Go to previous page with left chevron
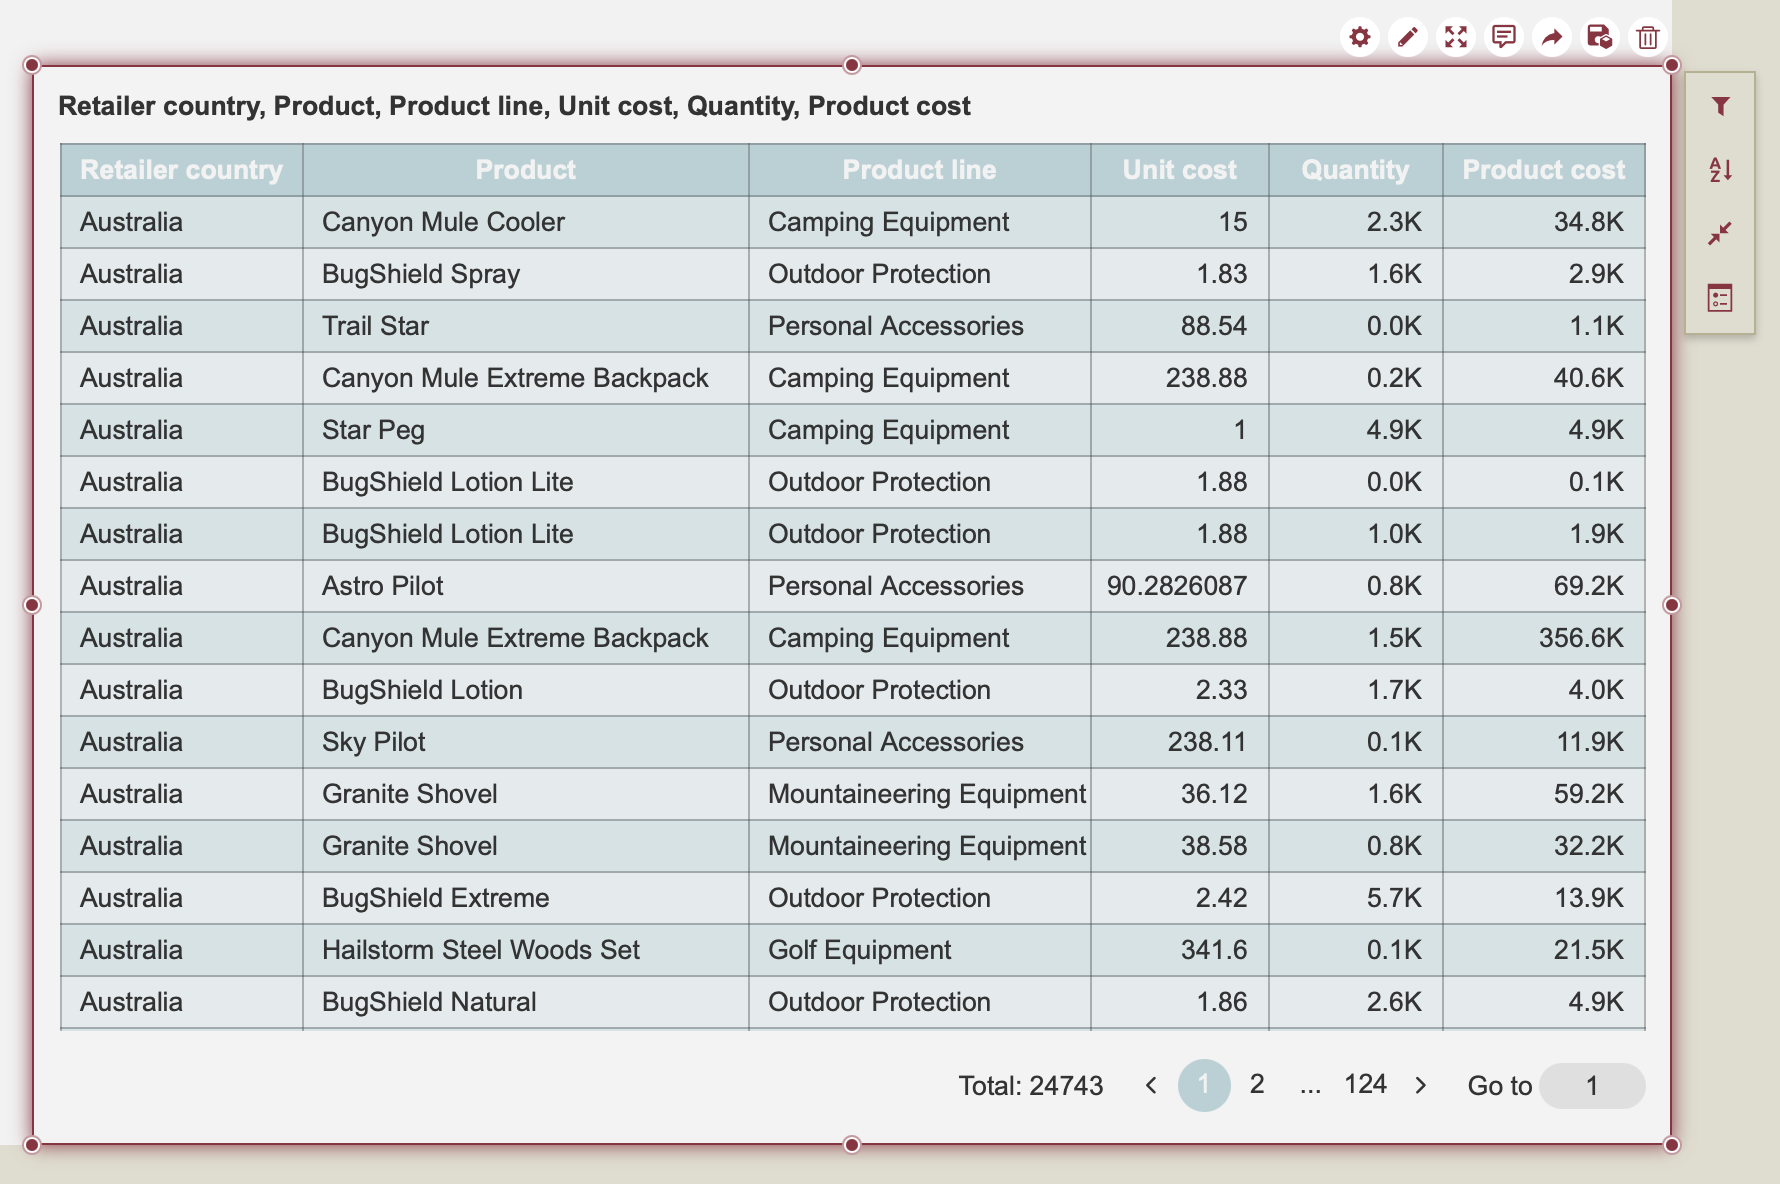This screenshot has height=1184, width=1780. click(x=1151, y=1086)
